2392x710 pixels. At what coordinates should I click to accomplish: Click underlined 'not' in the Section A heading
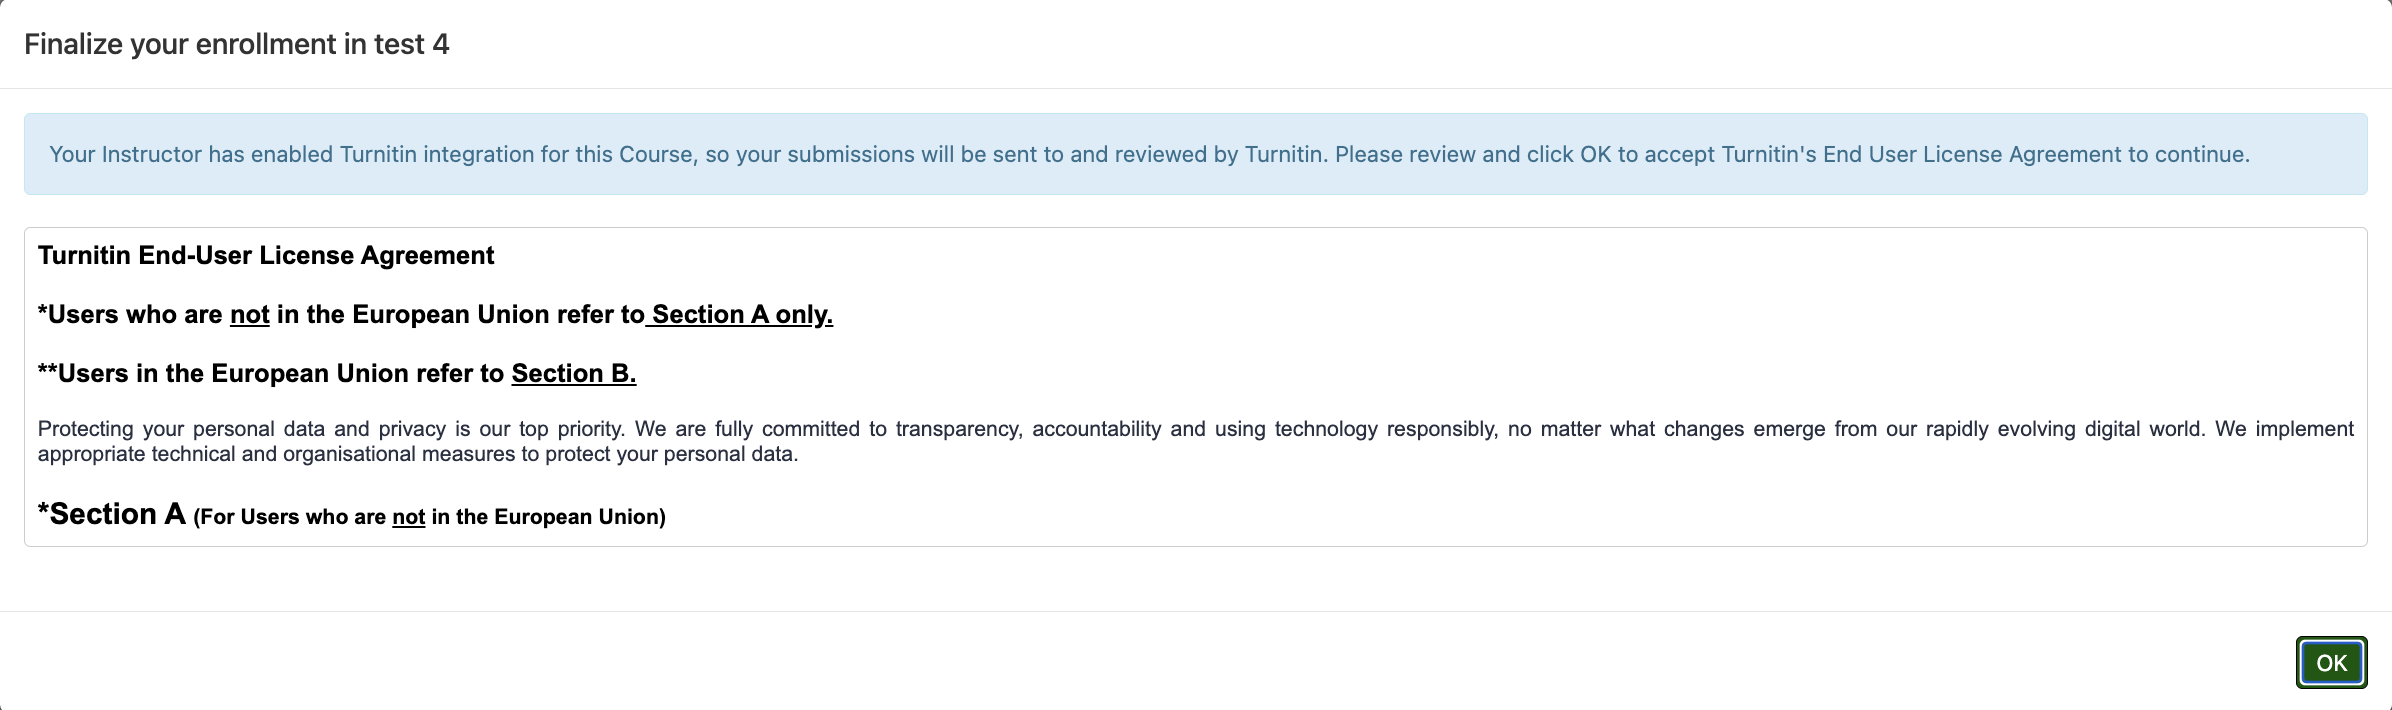tap(408, 517)
